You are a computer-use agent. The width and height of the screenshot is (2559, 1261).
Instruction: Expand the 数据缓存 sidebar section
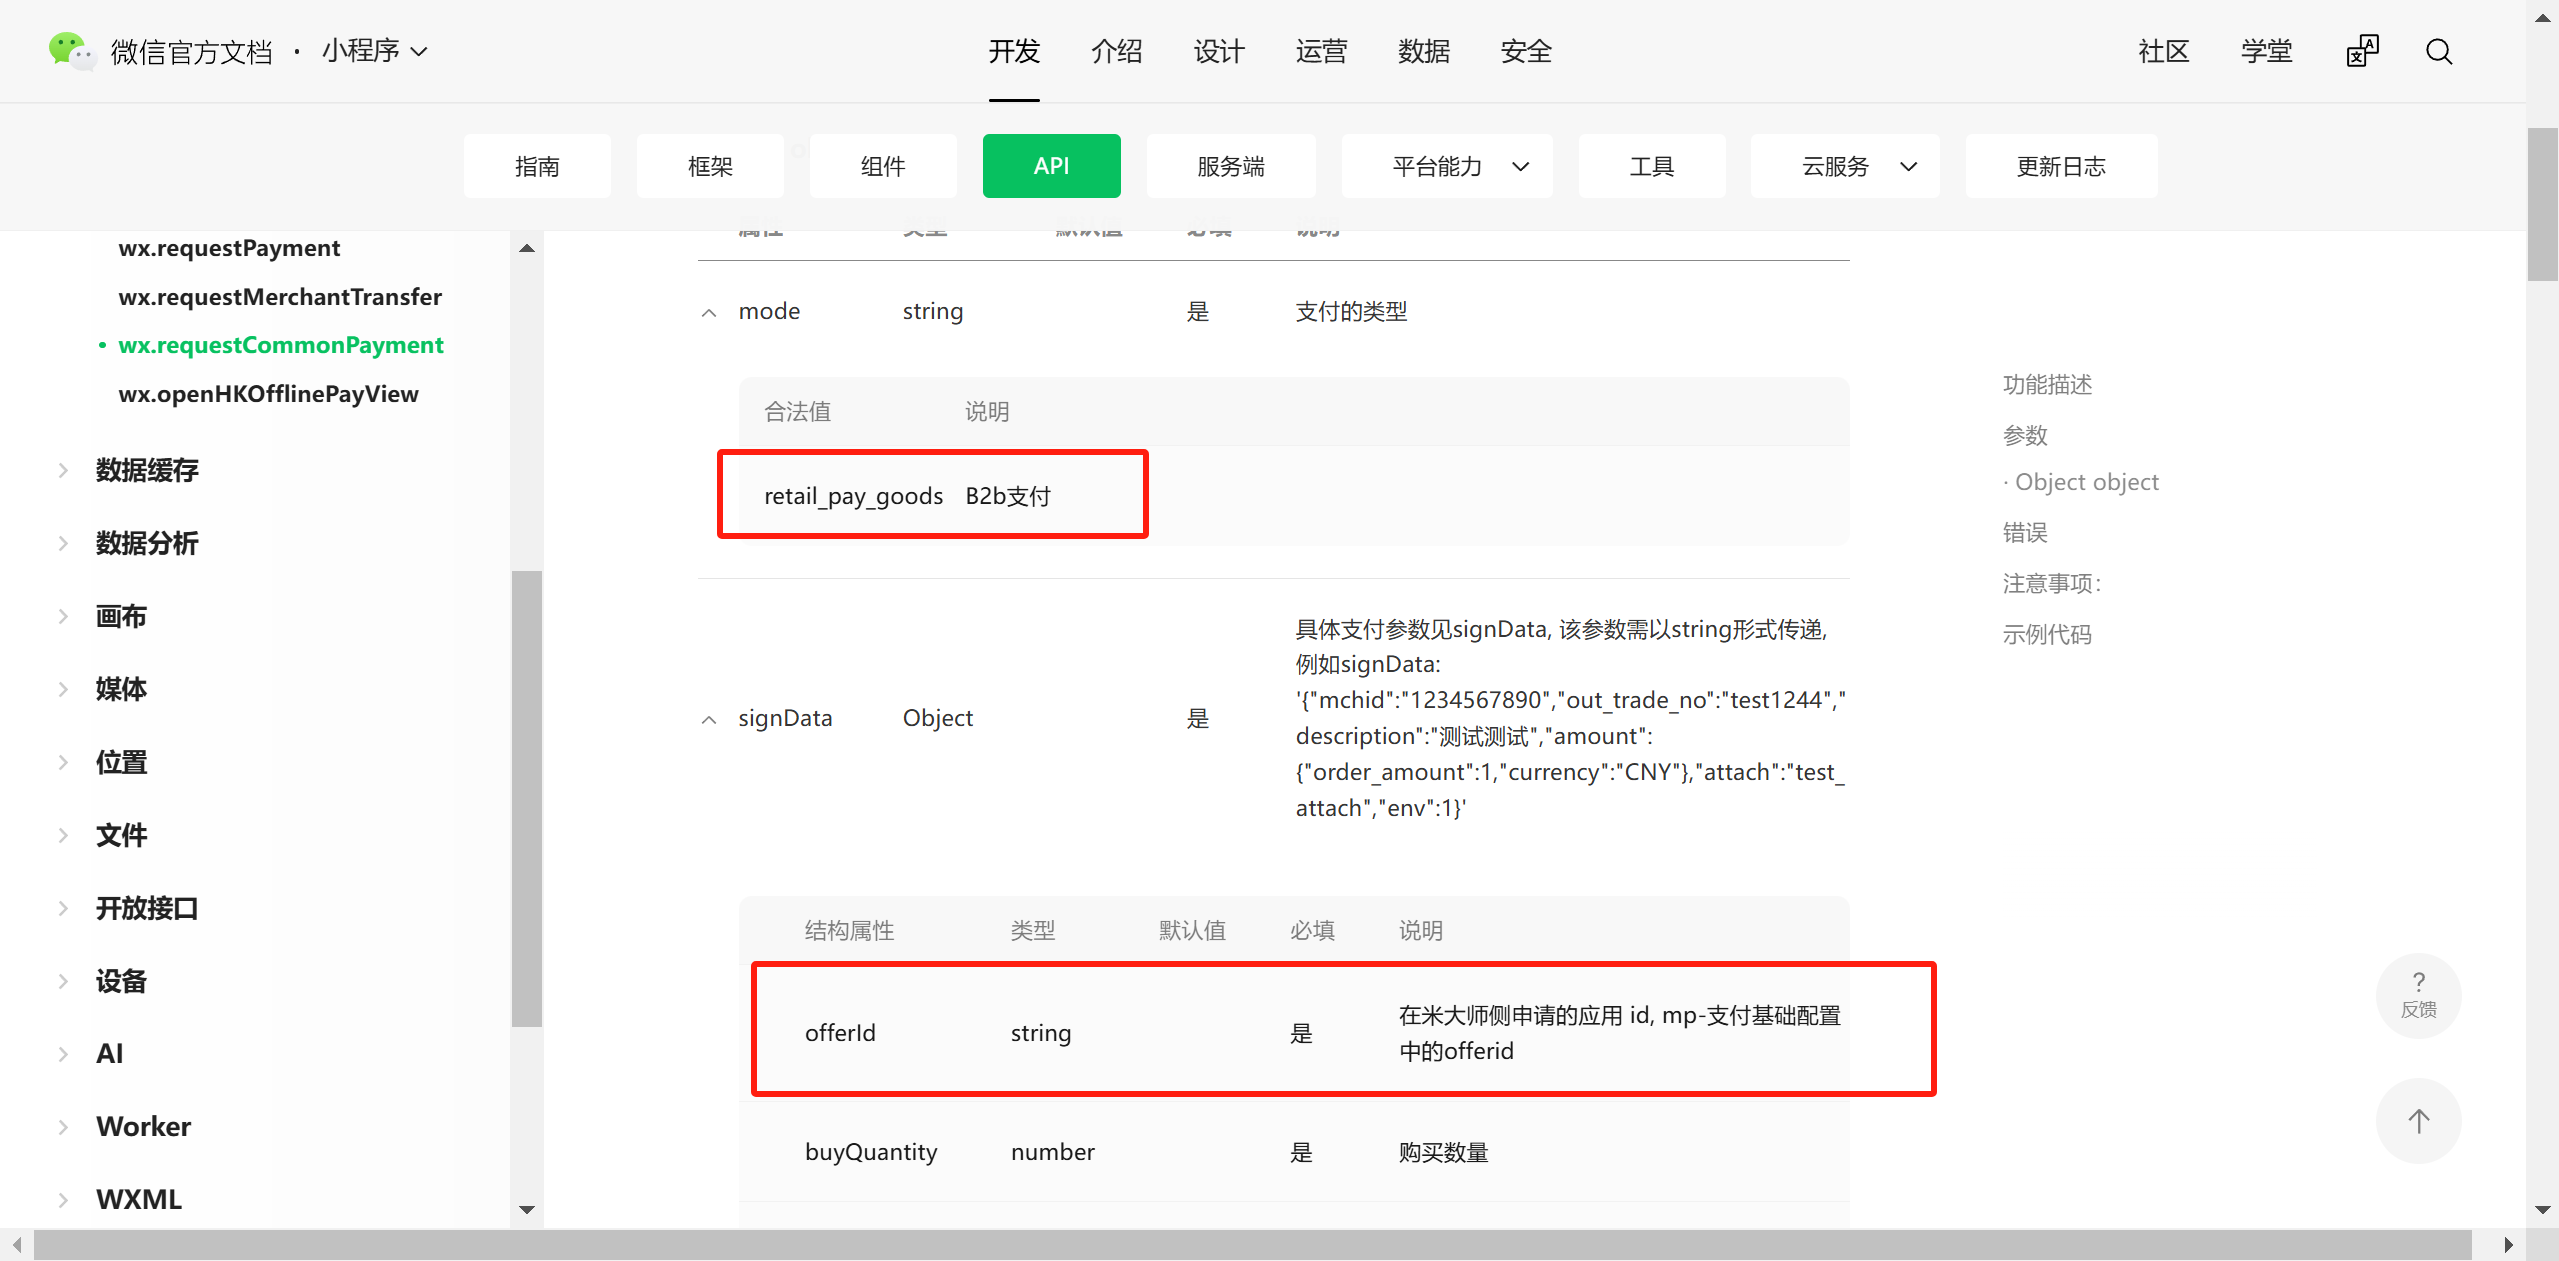point(63,470)
